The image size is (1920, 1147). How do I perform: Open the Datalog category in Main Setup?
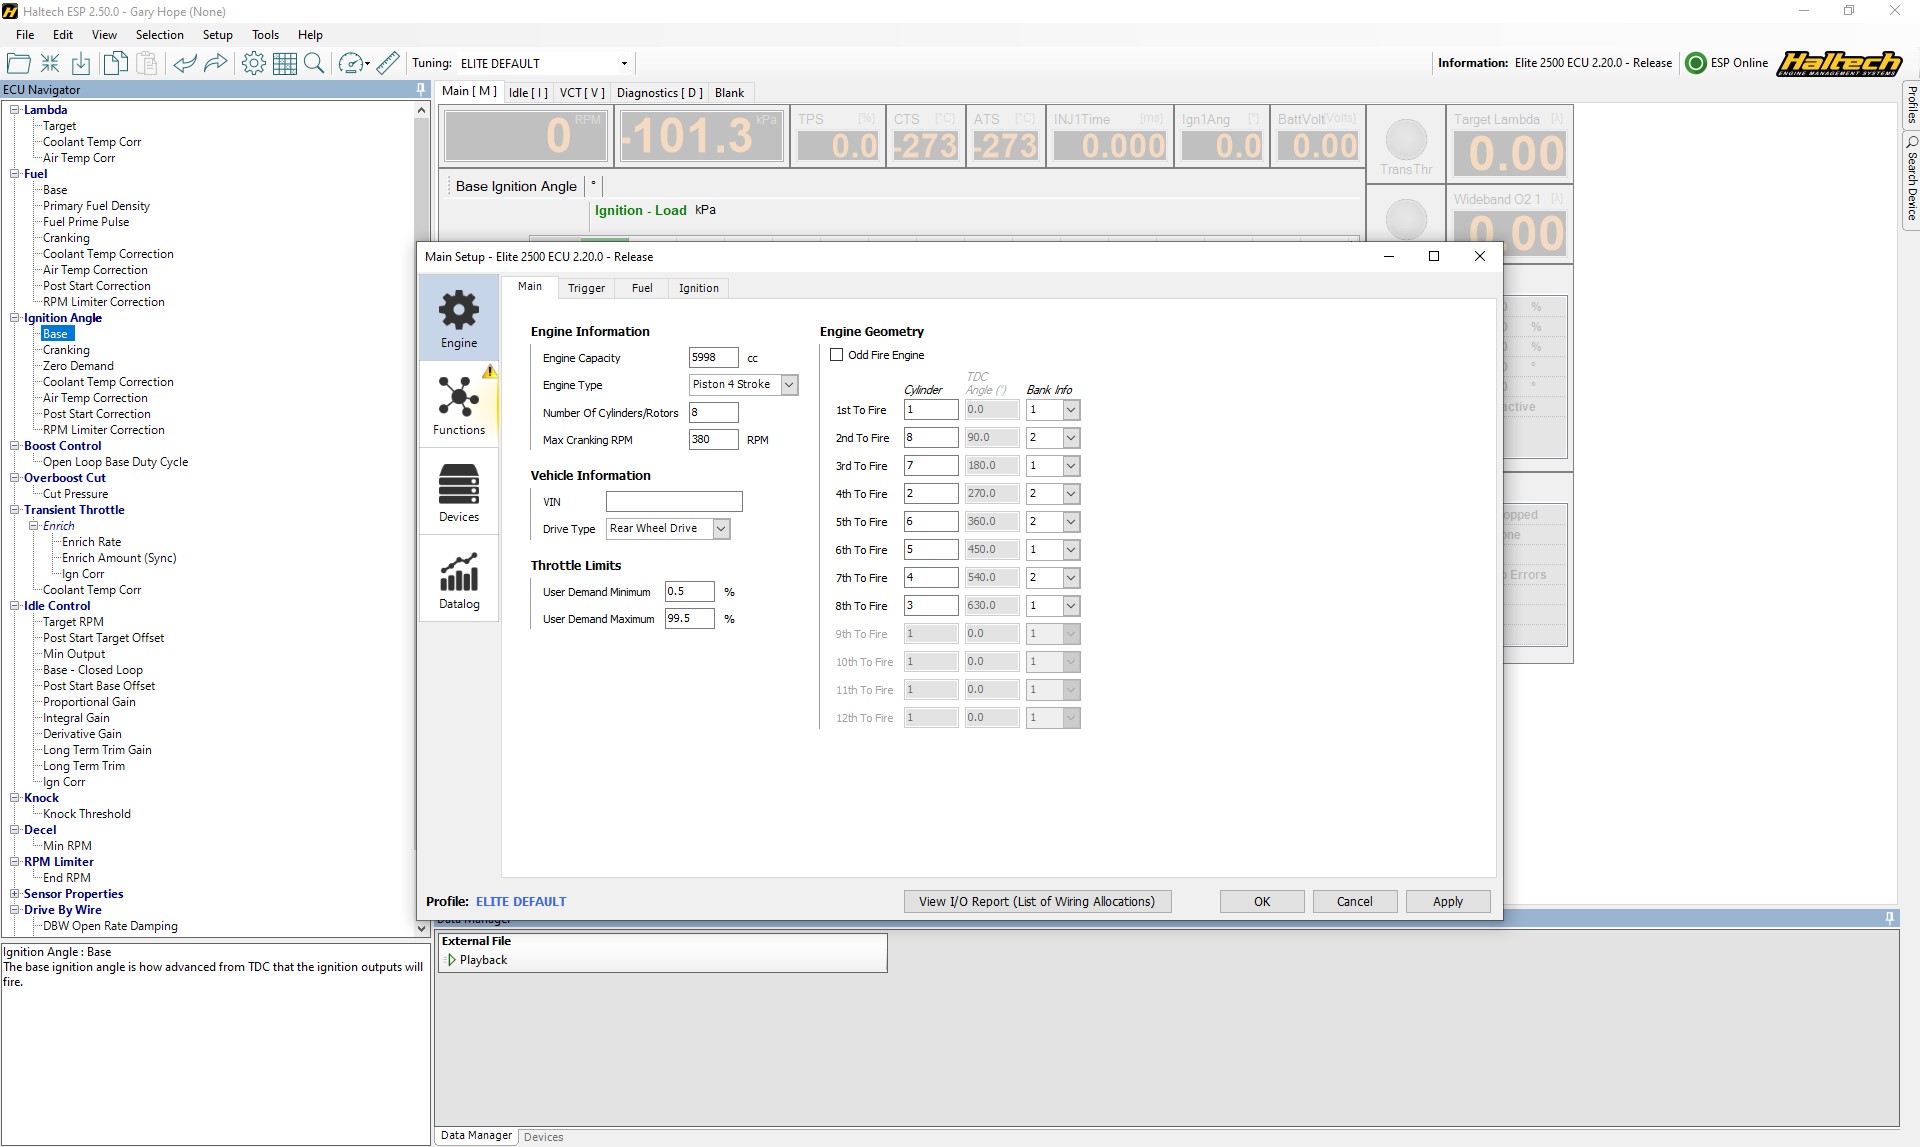point(459,579)
